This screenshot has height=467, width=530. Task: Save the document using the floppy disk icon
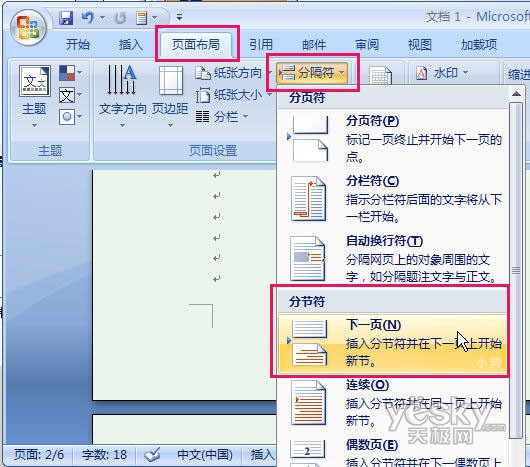[66, 18]
